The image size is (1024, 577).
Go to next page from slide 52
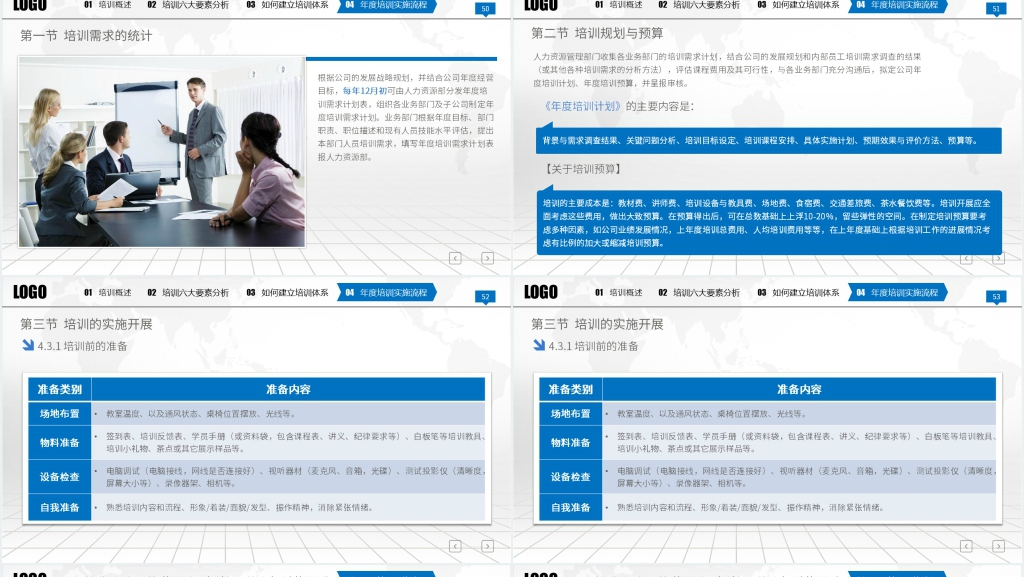coord(487,546)
